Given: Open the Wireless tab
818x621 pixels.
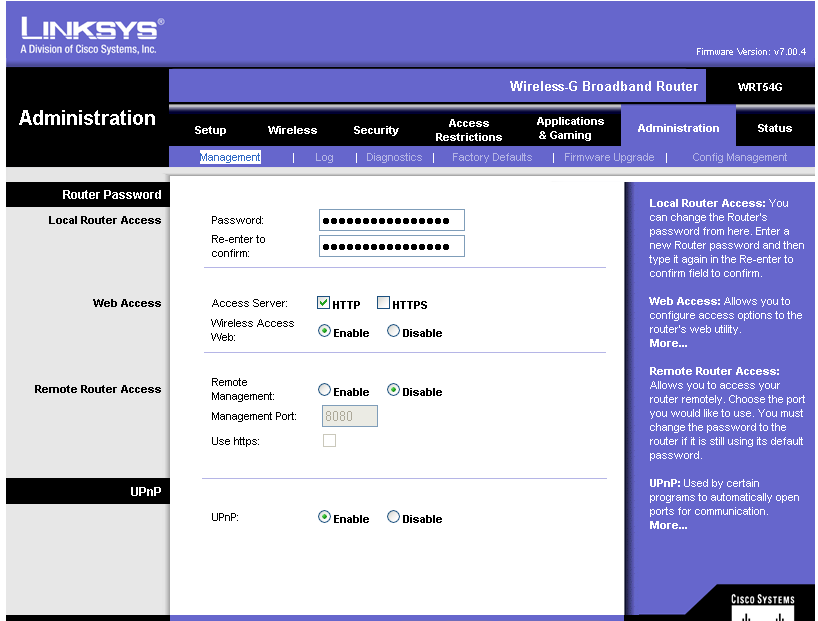Looking at the screenshot, I should pyautogui.click(x=292, y=130).
